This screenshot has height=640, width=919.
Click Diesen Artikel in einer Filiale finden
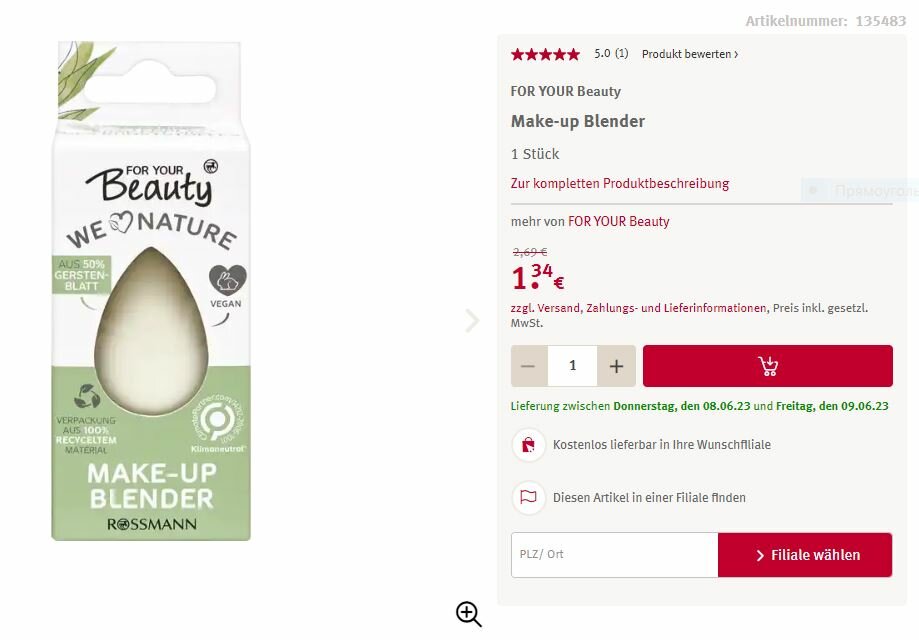coord(649,498)
